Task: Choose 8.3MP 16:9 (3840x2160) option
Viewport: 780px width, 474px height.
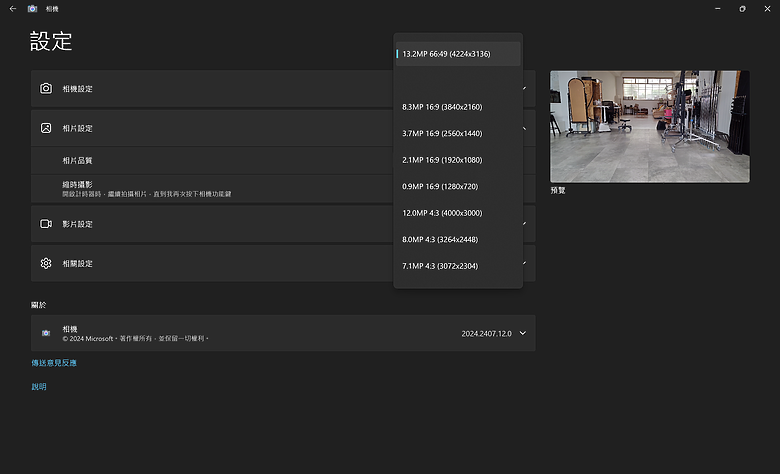Action: tap(458, 107)
